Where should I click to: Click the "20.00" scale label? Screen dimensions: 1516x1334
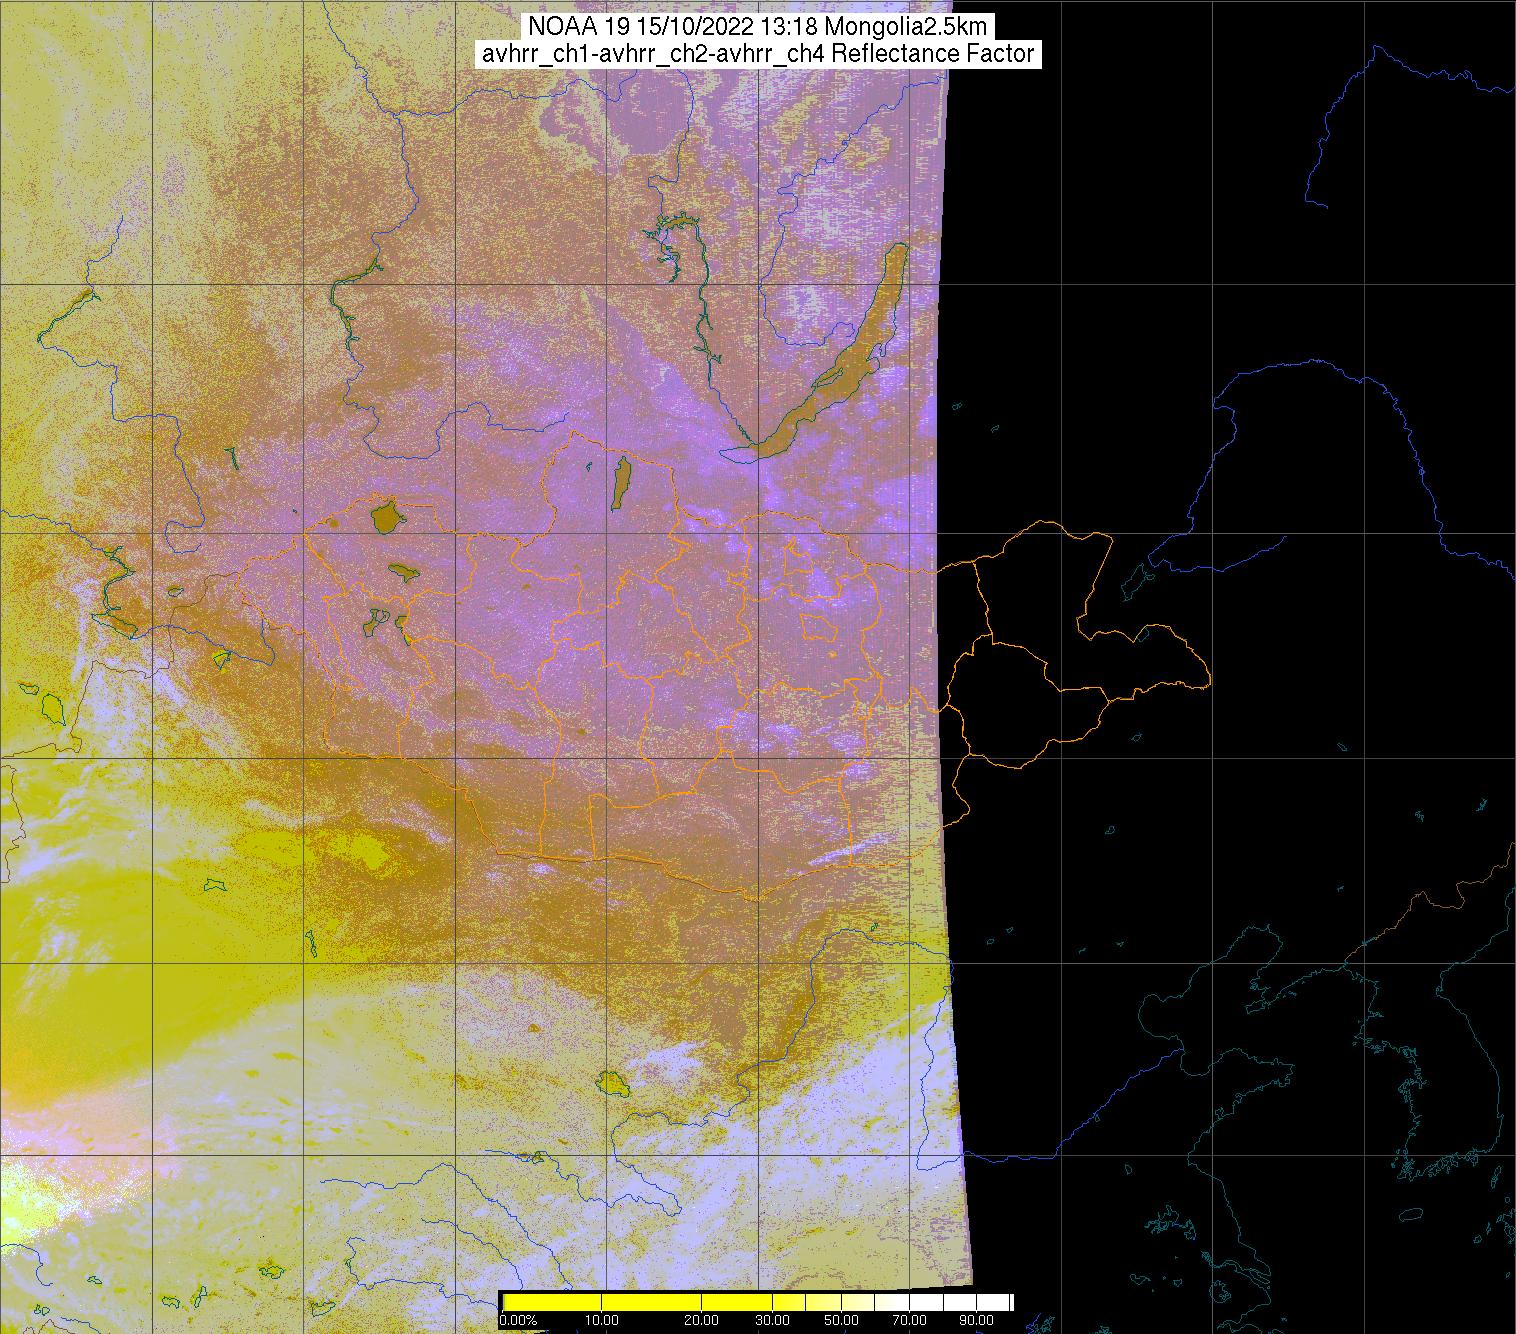pos(702,1321)
